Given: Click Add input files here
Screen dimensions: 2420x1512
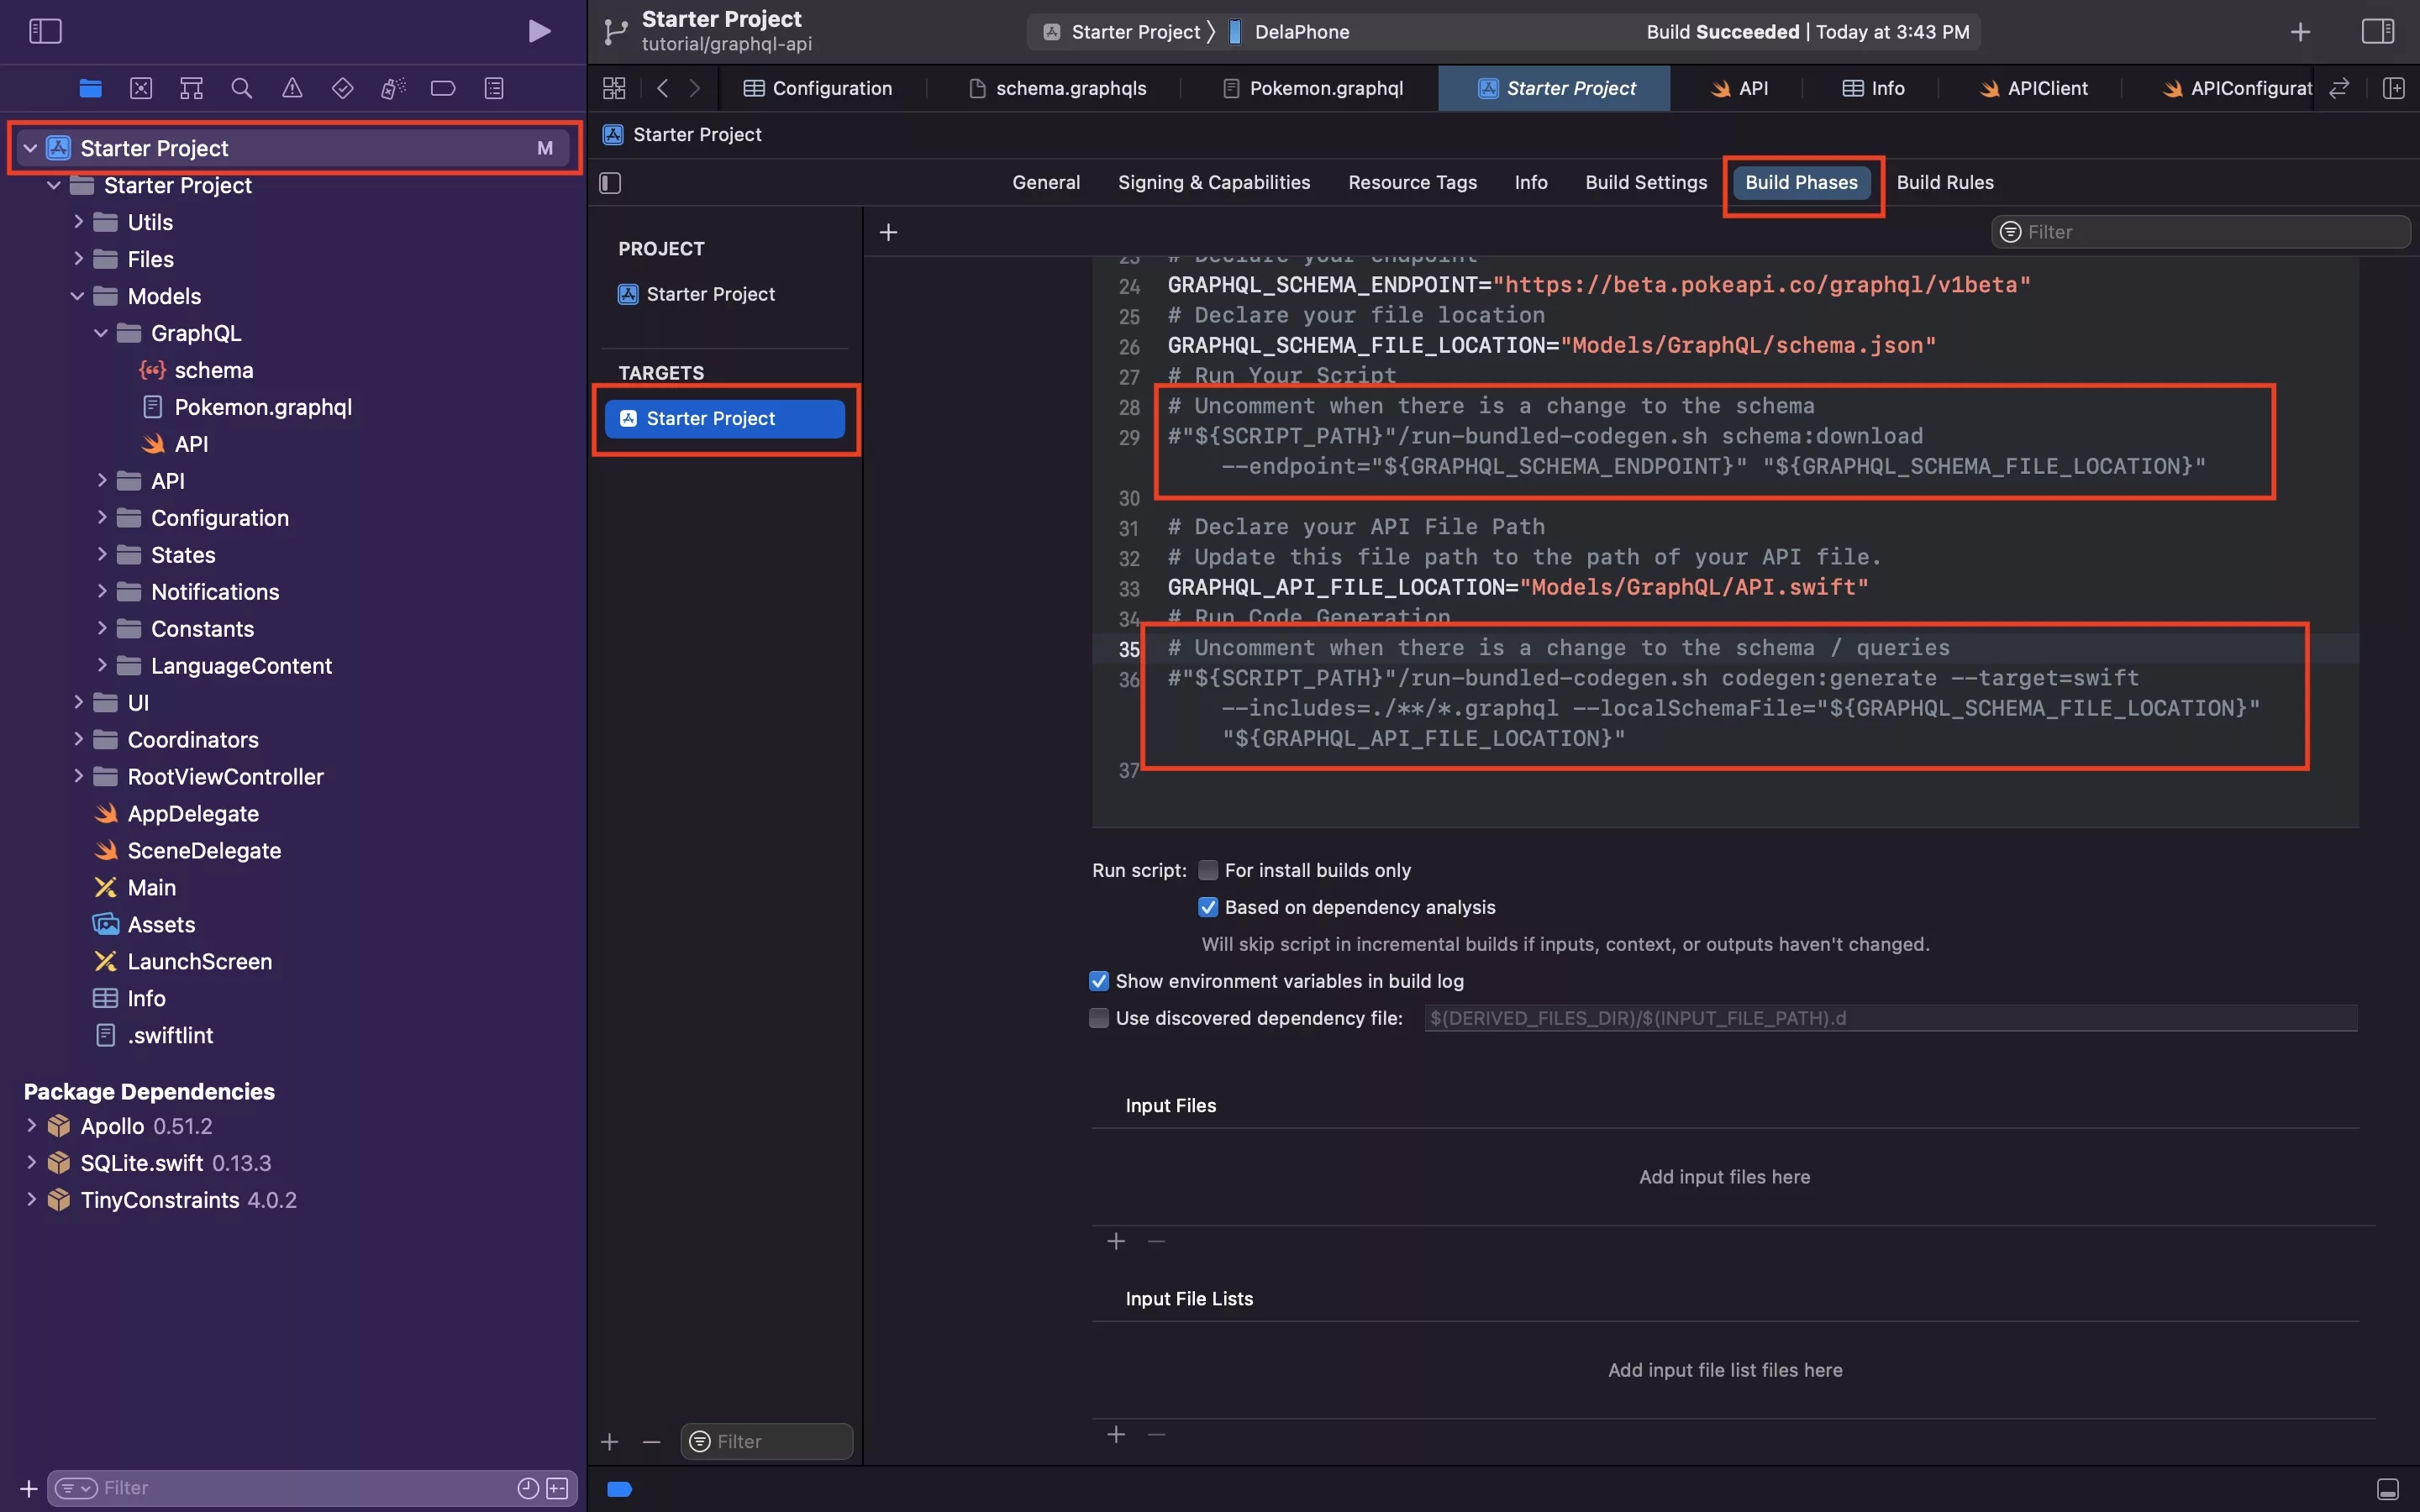Looking at the screenshot, I should click(1724, 1177).
